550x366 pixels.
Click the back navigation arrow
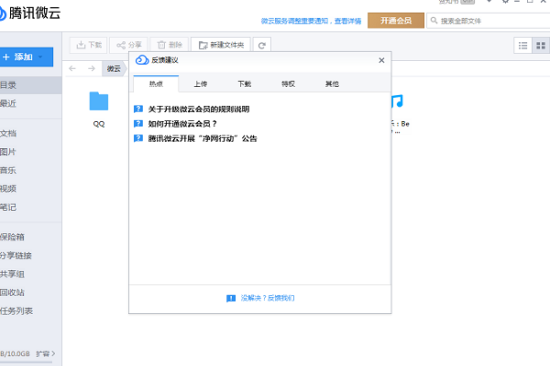click(x=73, y=68)
